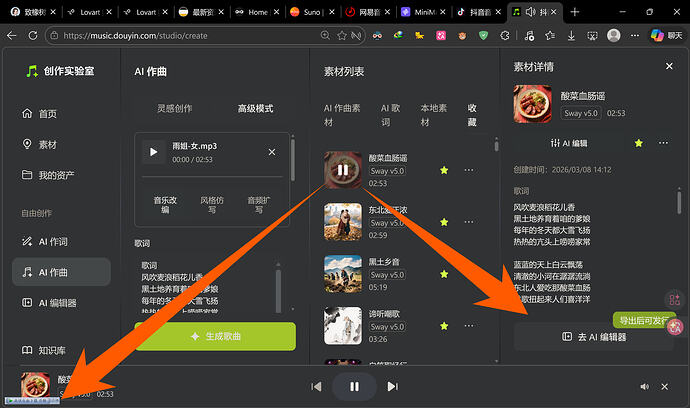Click the zoom magnifier icon in address bar
Viewport: 690px width, 408px height.
click(325, 36)
